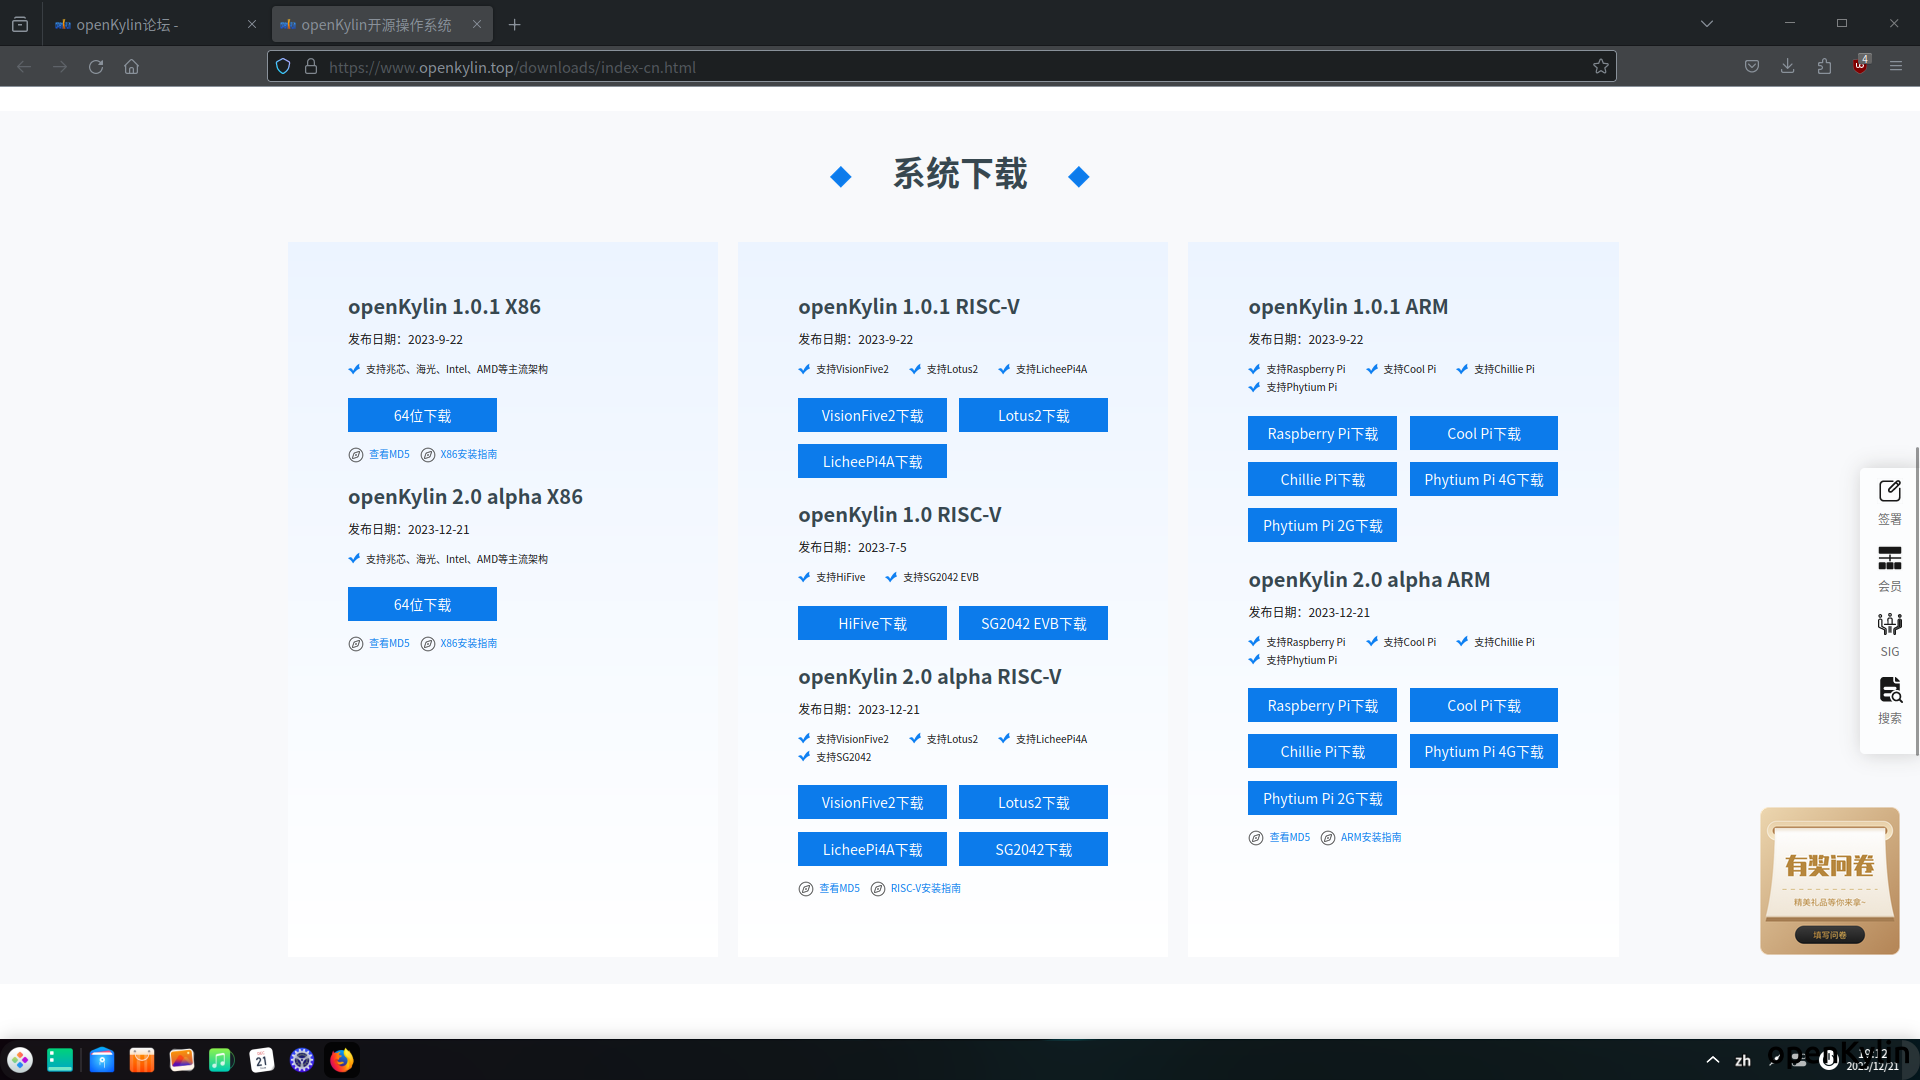This screenshot has width=1920, height=1080.
Task: Expand the list all tabs dropdown
Action: click(1707, 24)
